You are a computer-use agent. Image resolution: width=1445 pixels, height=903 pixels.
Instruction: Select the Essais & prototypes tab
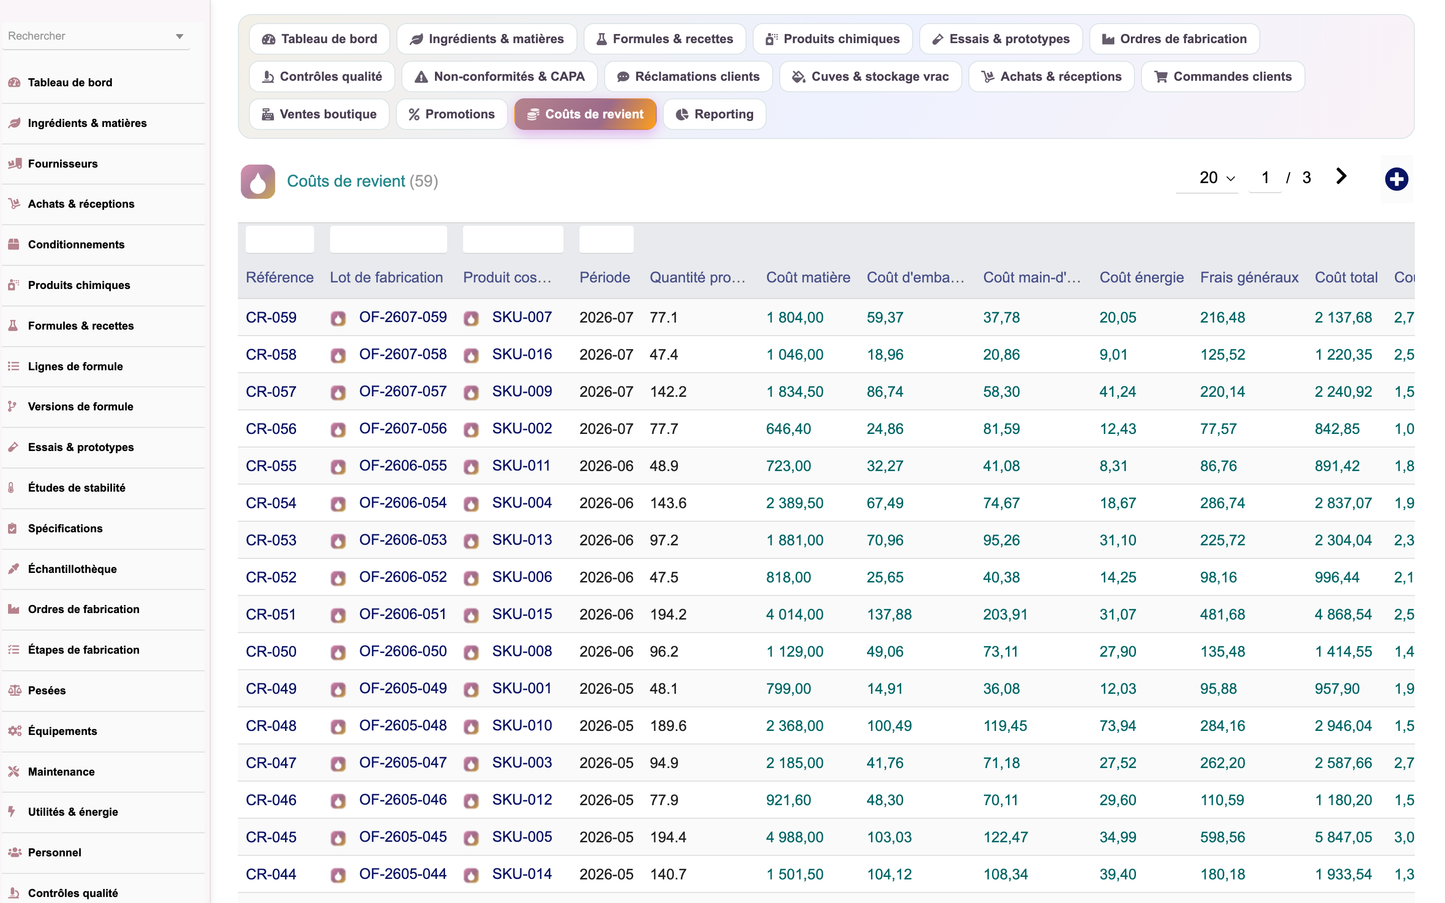coord(1000,39)
